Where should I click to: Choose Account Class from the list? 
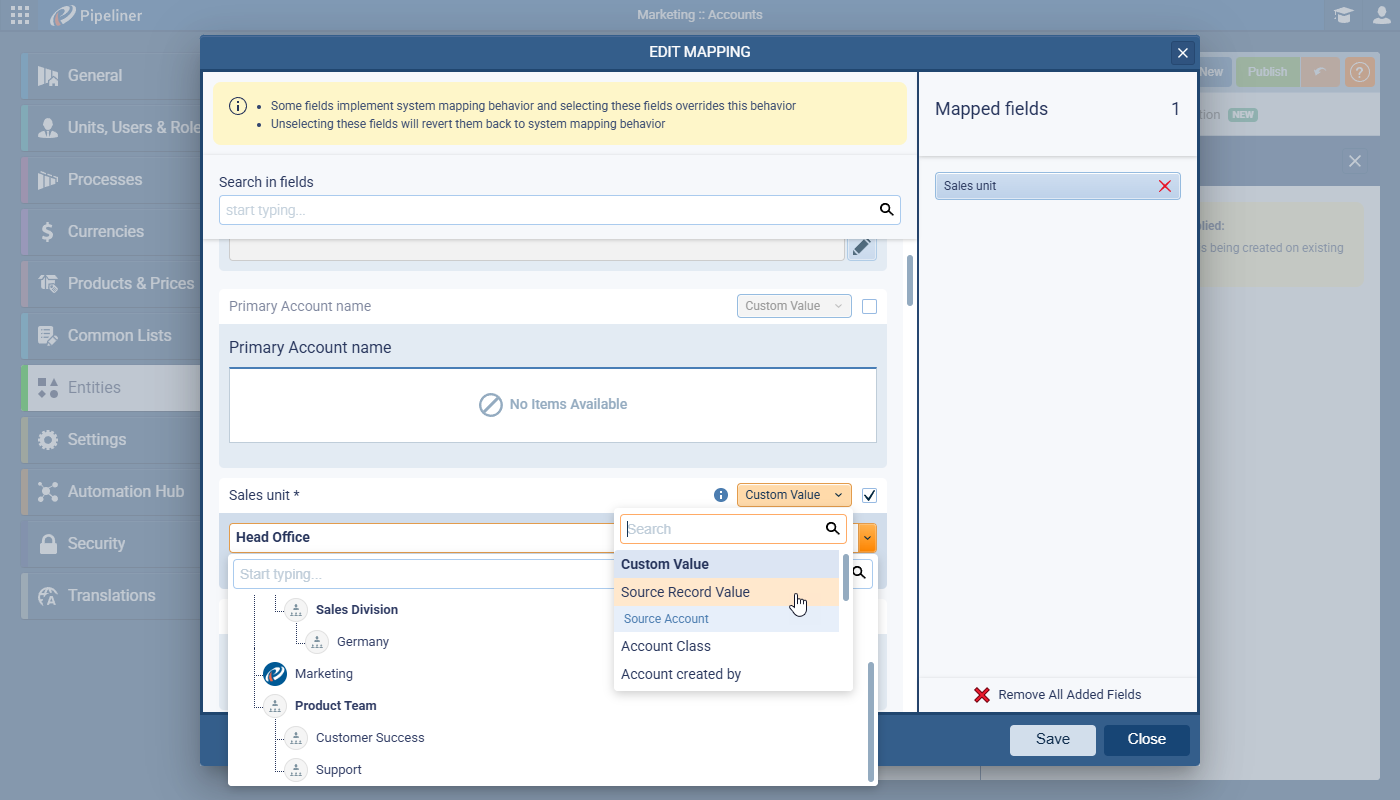[x=666, y=646]
